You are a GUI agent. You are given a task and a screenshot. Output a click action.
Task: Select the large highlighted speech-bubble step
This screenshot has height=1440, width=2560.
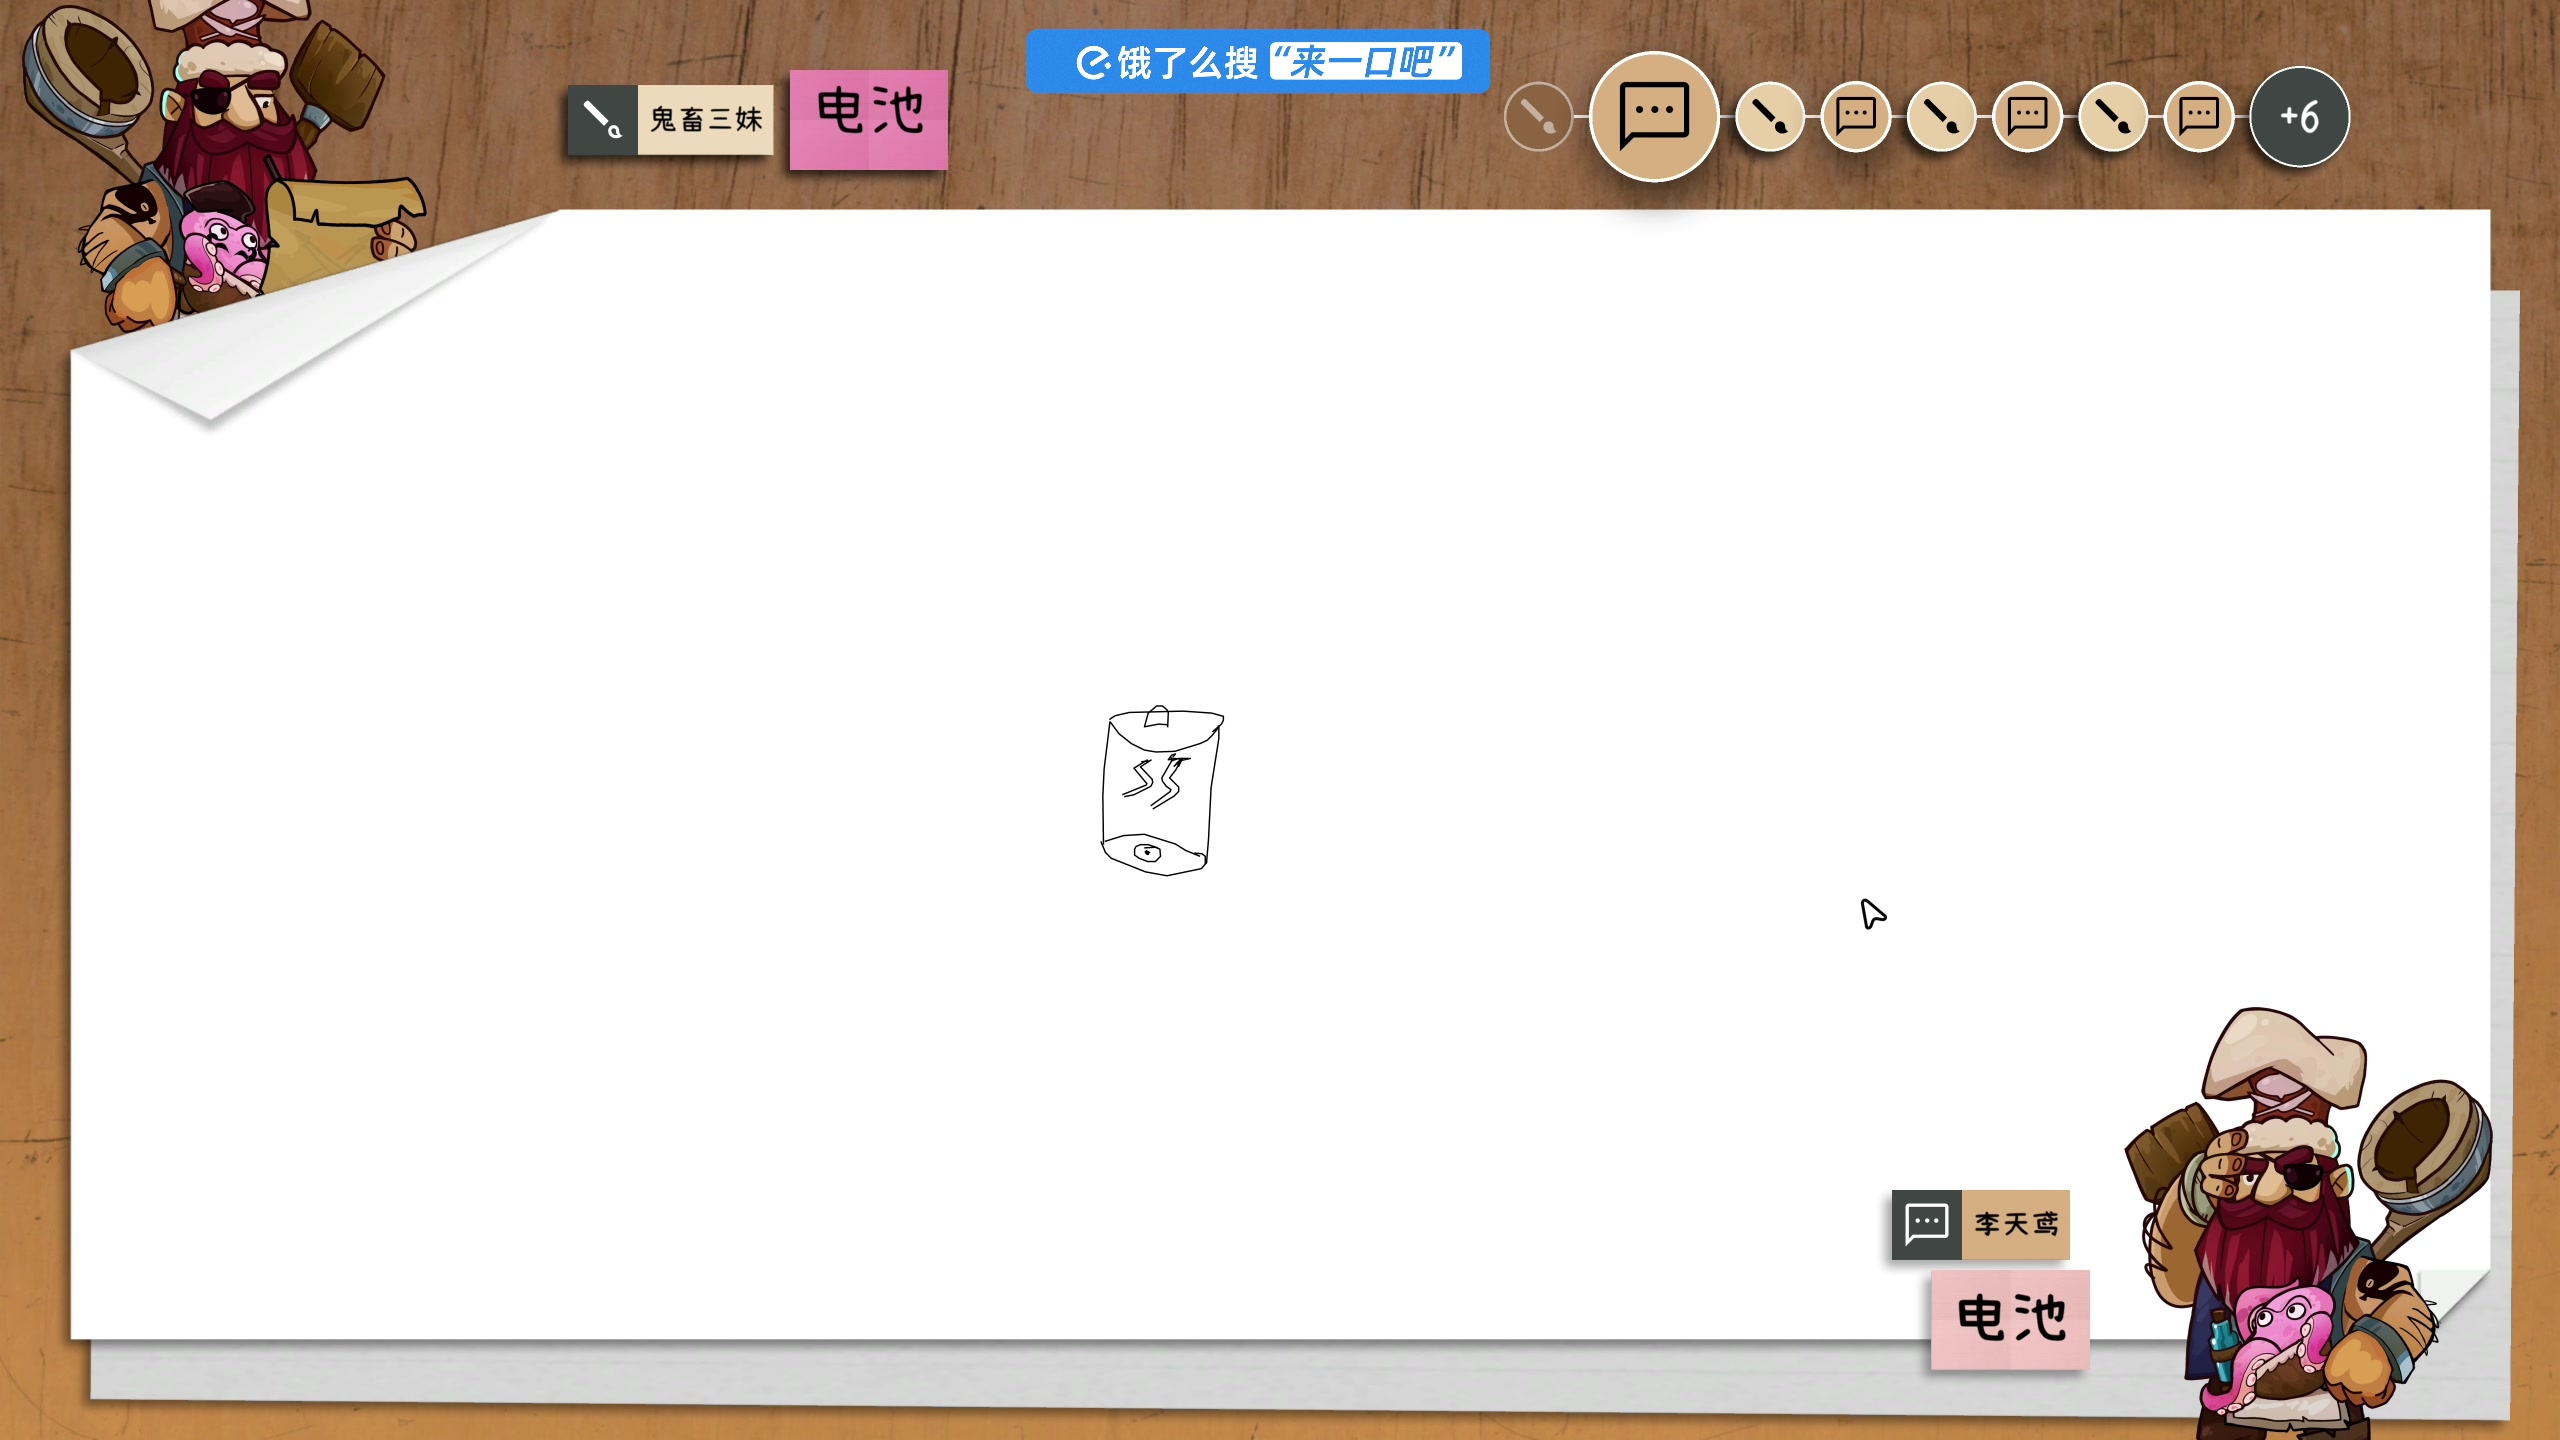click(1654, 116)
